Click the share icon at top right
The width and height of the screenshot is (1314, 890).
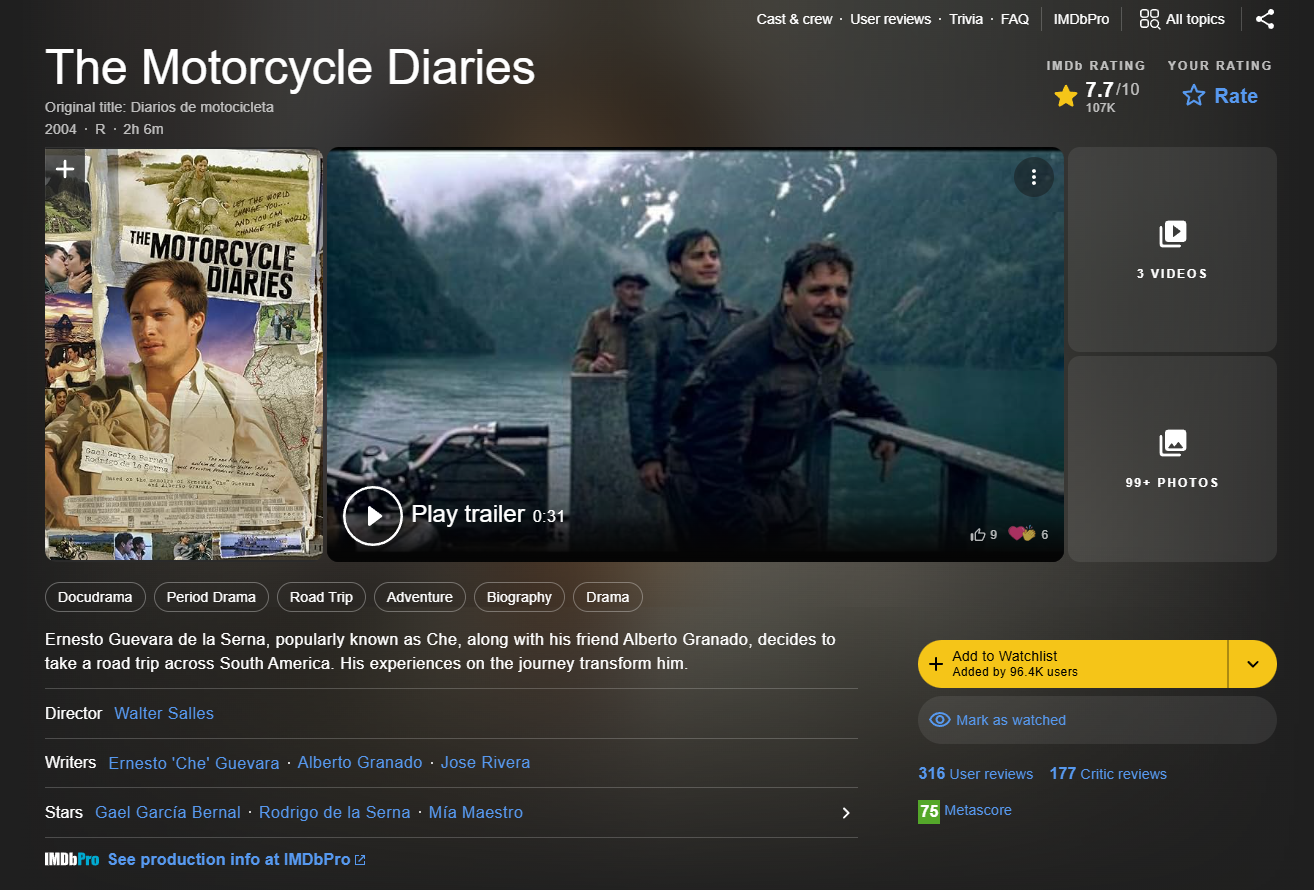click(1265, 19)
